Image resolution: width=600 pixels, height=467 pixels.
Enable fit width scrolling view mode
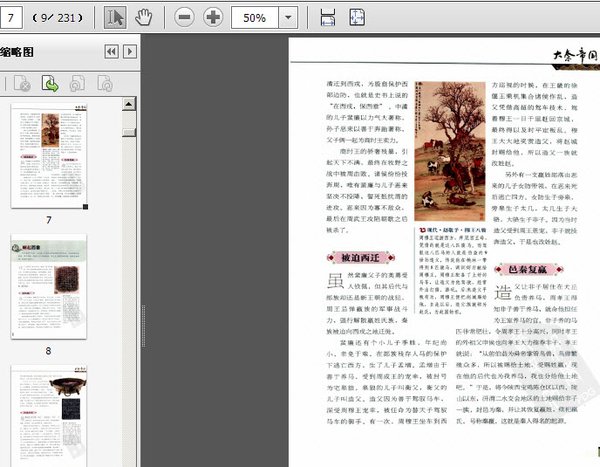pos(327,18)
